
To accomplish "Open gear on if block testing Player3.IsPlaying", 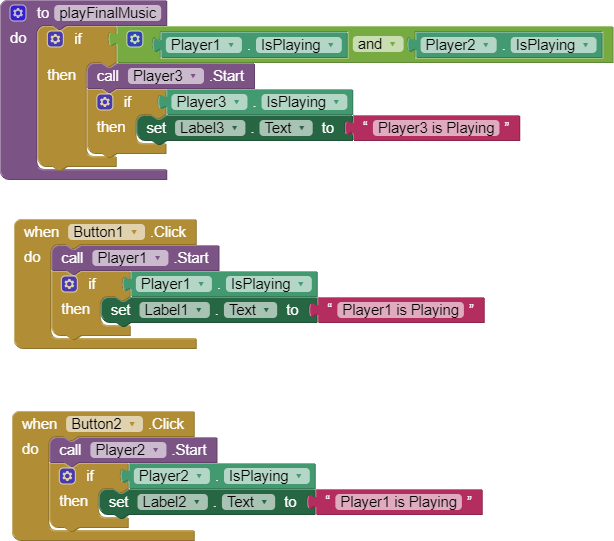I will (x=104, y=102).
